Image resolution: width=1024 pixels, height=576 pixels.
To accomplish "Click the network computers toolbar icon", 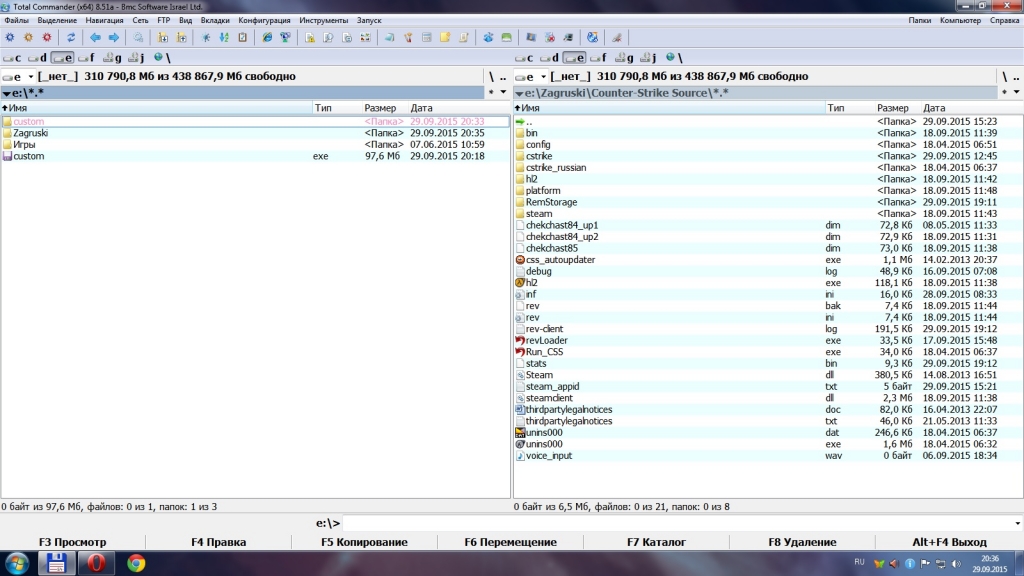I will coord(285,37).
